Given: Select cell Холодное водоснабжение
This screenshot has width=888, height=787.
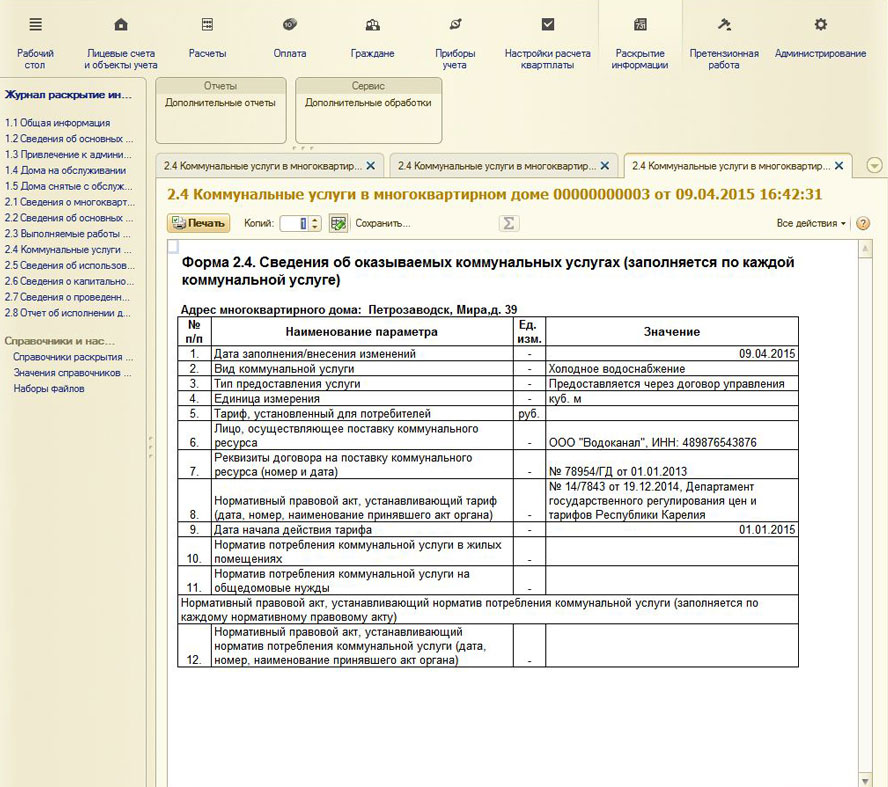Looking at the screenshot, I should [x=672, y=369].
